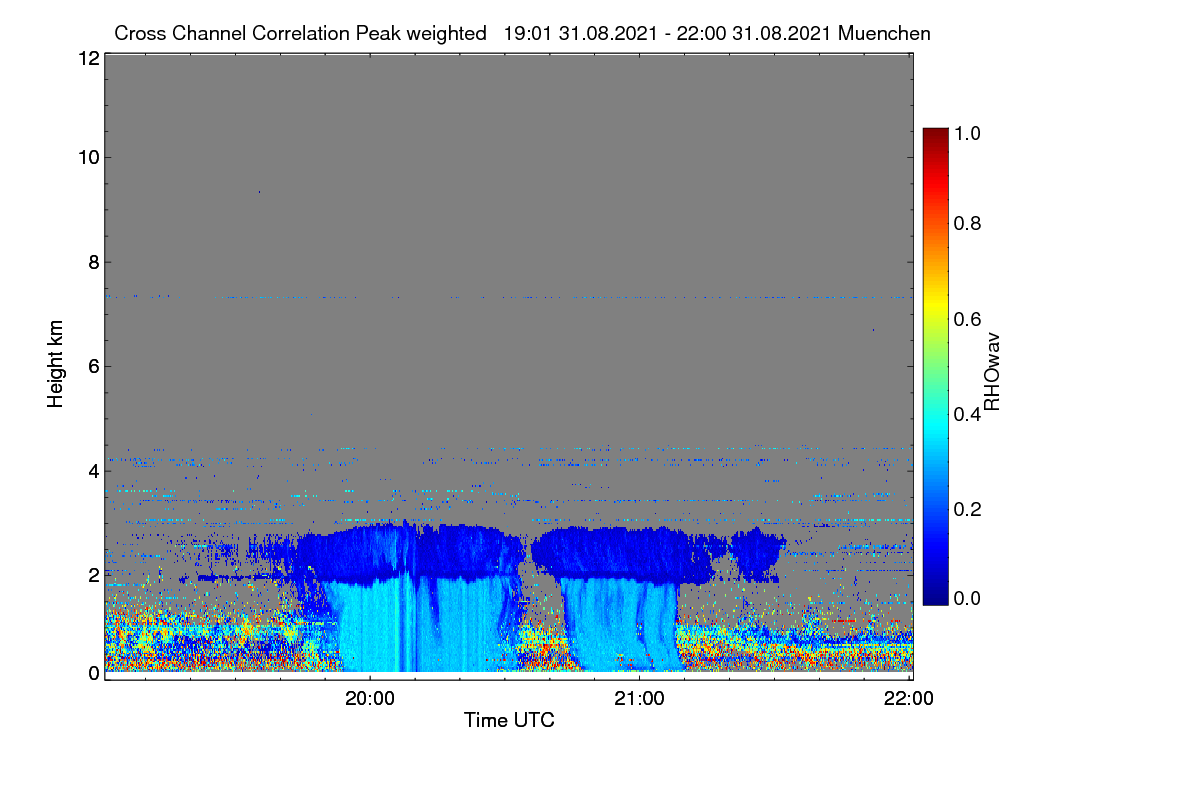Click the 'Muenchen' station name in title
Image resolution: width=1200 pixels, height=800 pixels.
tap(884, 33)
